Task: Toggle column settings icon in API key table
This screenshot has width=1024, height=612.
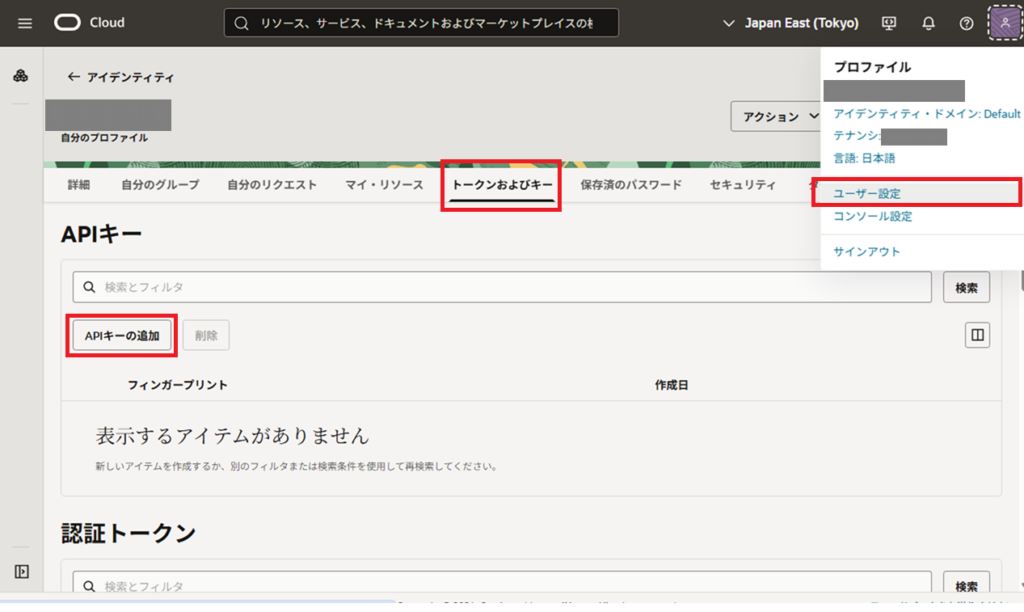Action: (977, 335)
